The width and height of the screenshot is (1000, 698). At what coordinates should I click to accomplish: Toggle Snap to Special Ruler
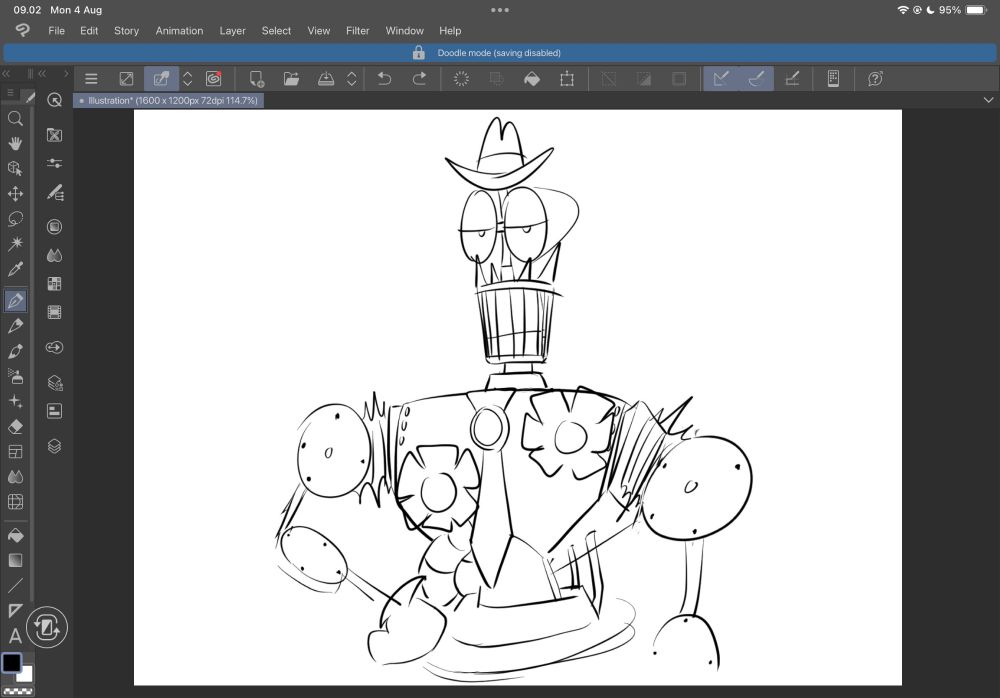coord(756,78)
